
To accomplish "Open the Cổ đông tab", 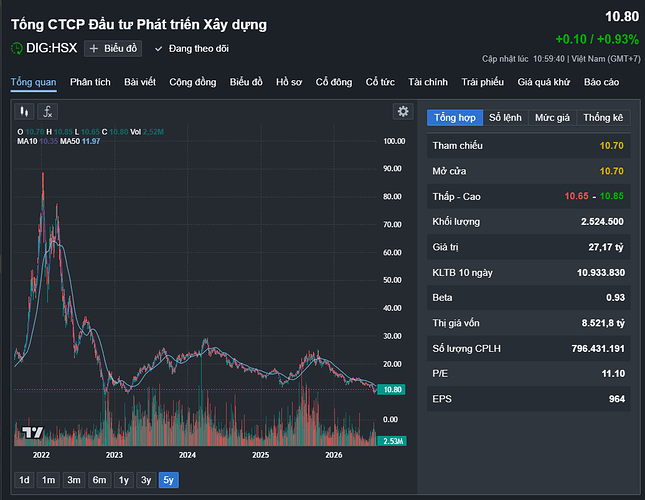I will point(334,82).
